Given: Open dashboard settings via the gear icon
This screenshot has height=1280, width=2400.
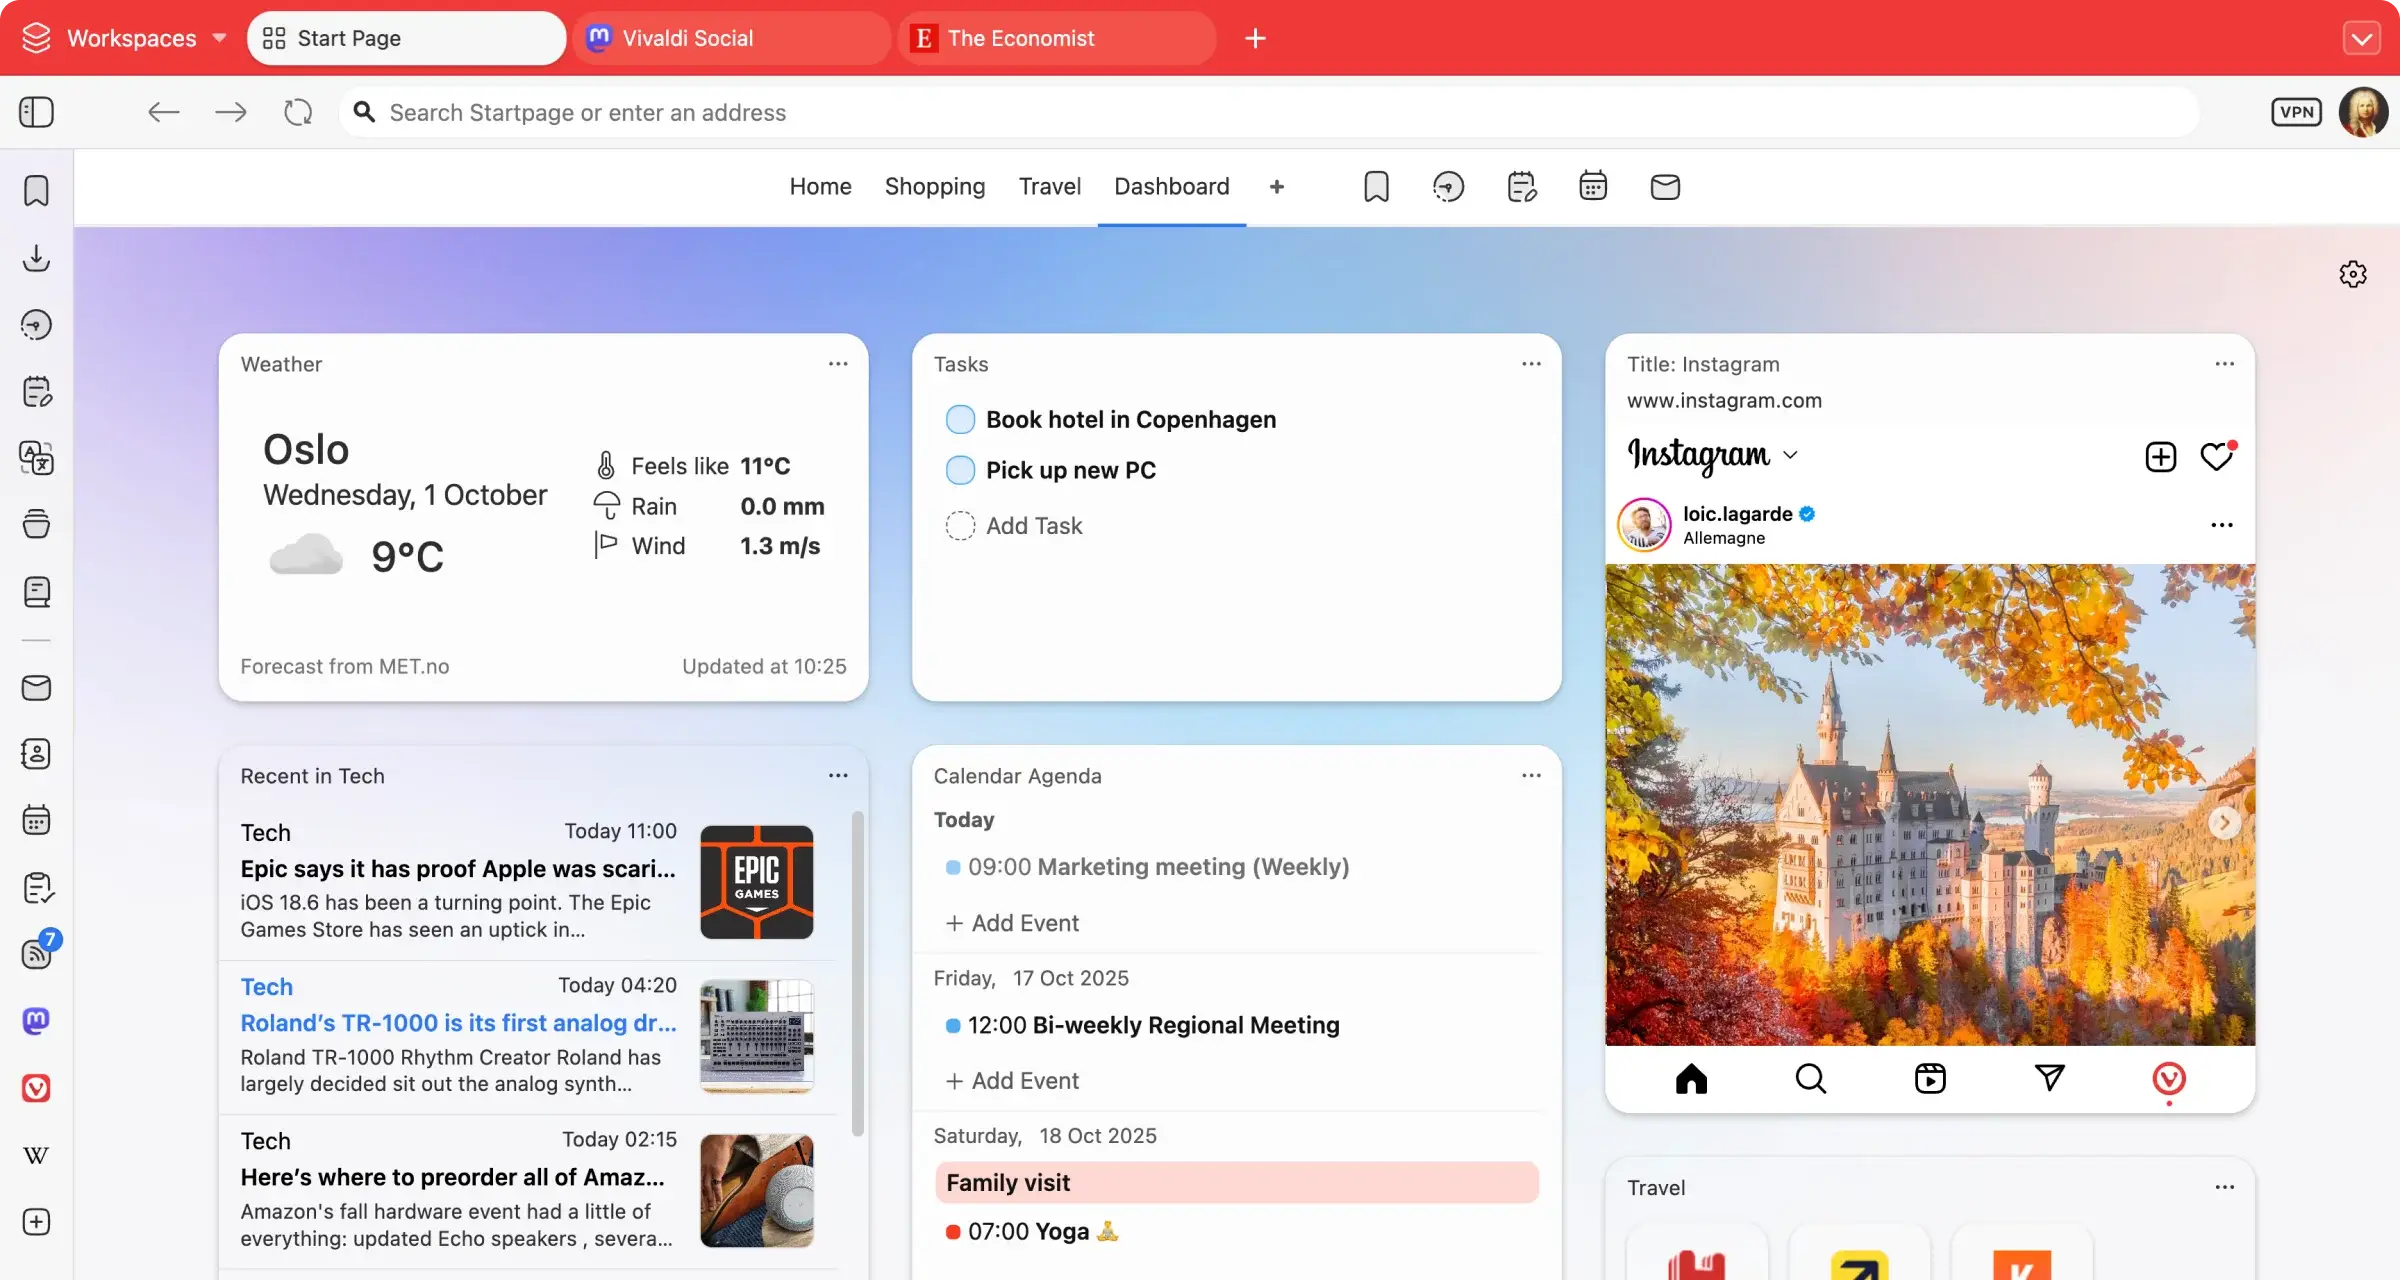Looking at the screenshot, I should point(2353,274).
